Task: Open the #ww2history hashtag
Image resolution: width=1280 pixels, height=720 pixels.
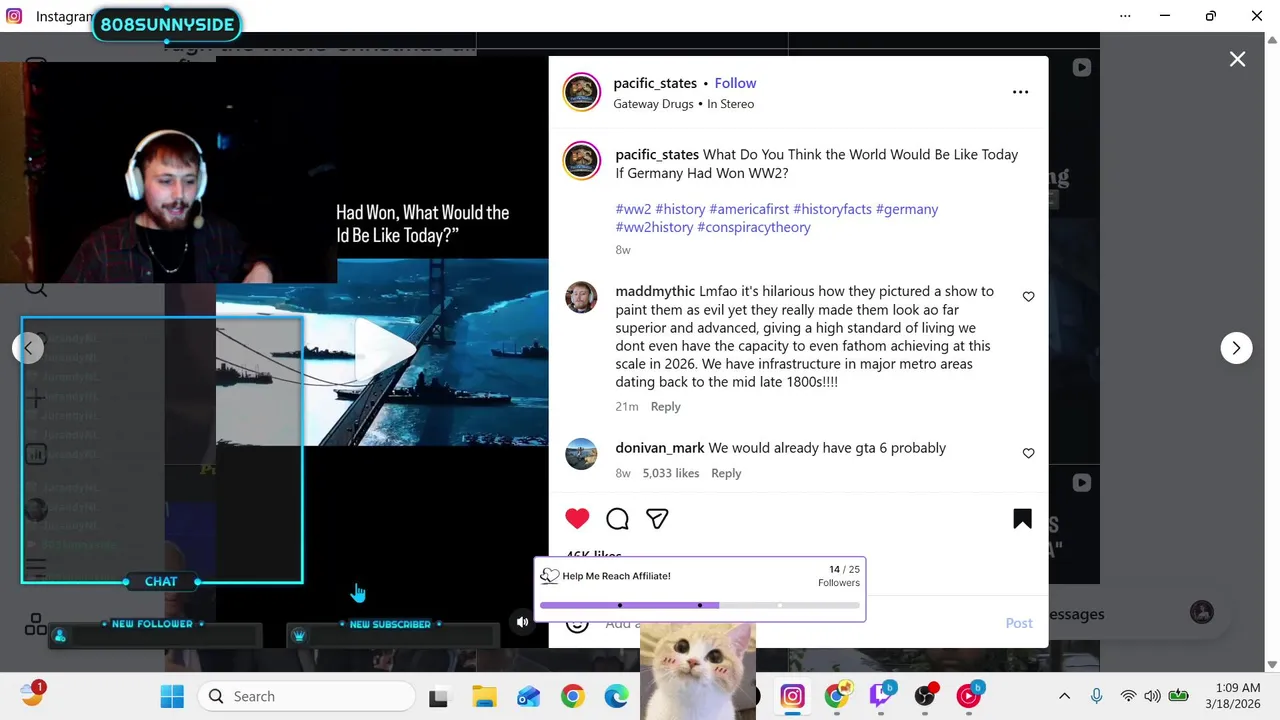Action: point(654,227)
